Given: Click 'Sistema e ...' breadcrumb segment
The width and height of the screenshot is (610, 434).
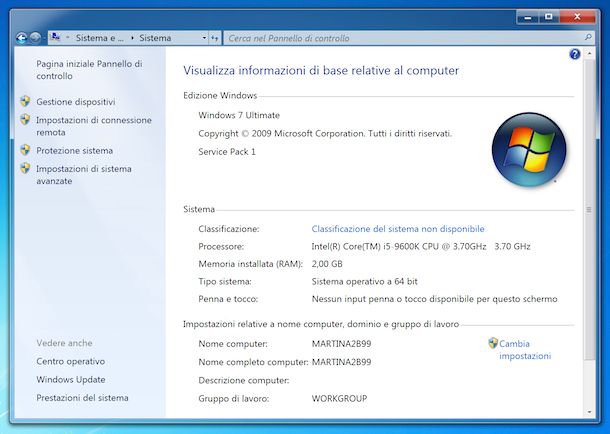Looking at the screenshot, I should (x=100, y=38).
